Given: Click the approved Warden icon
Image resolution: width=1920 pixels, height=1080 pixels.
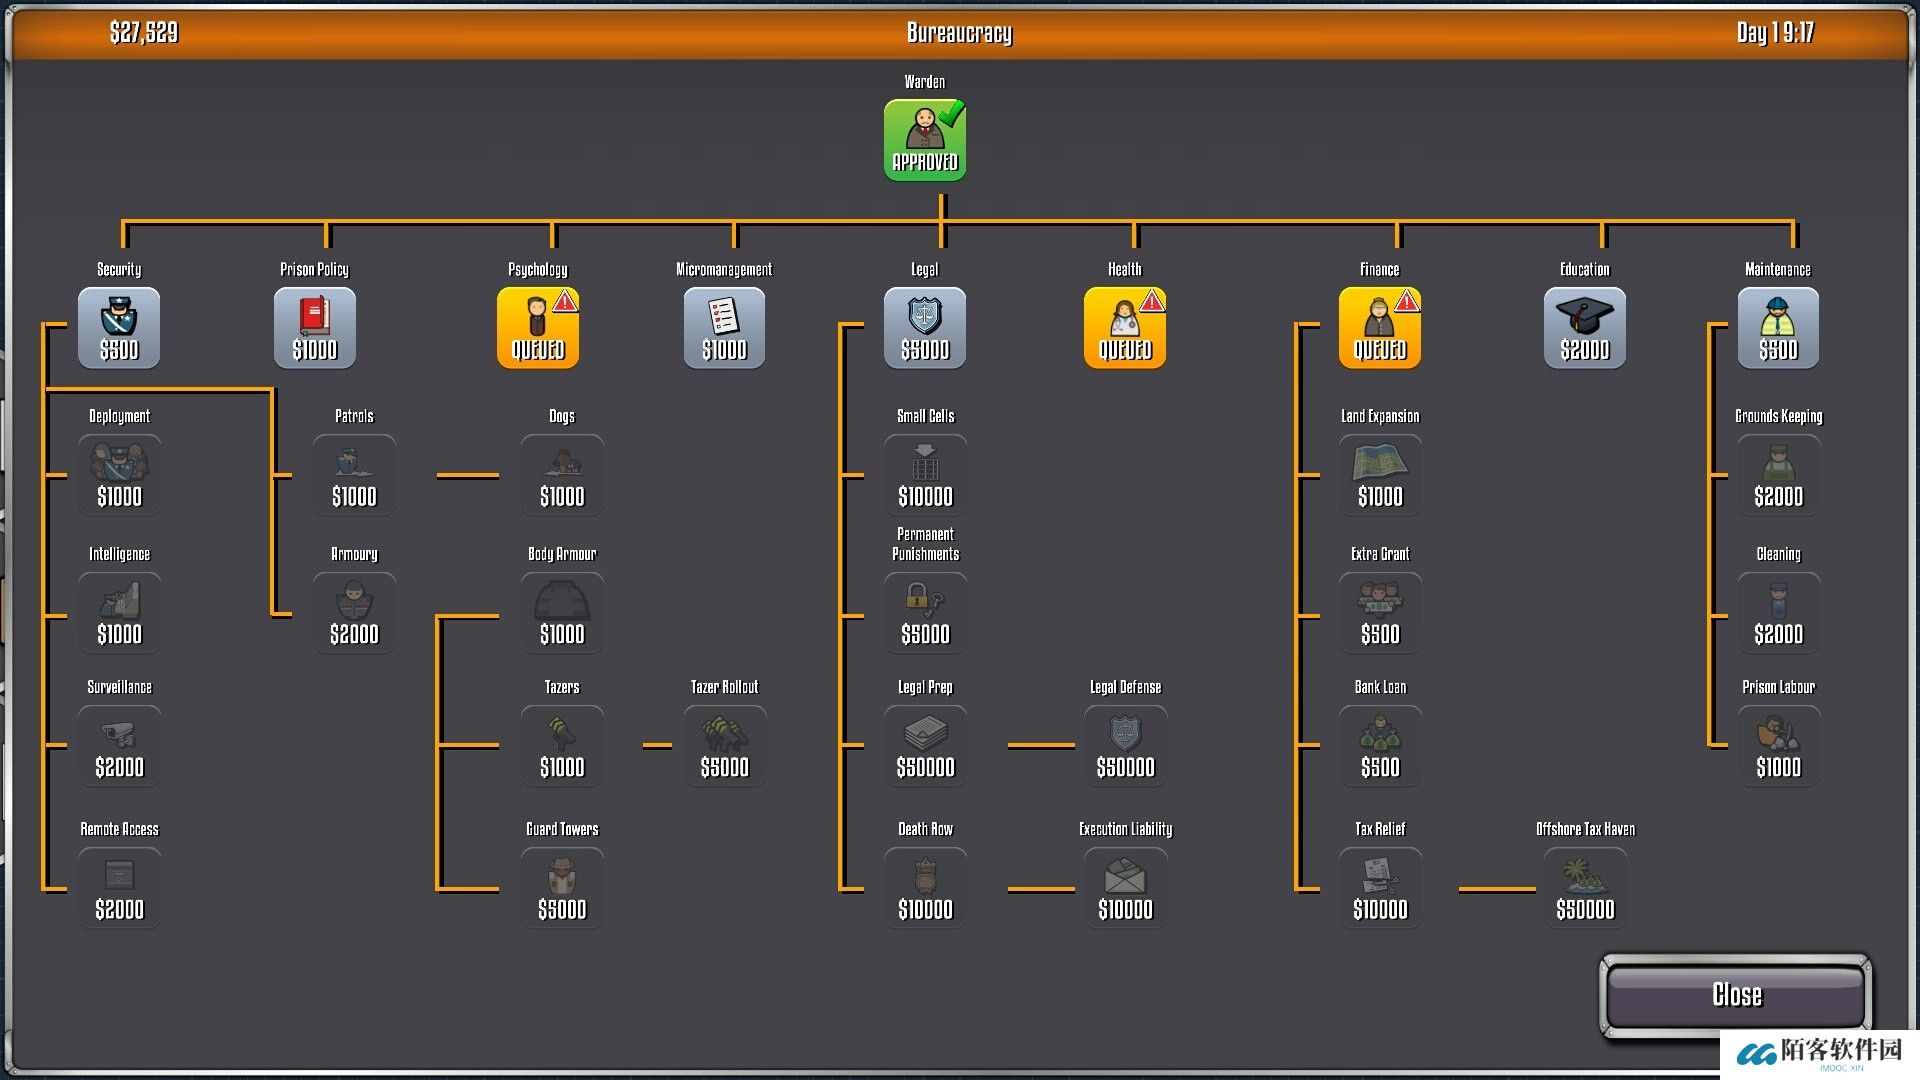Looking at the screenshot, I should [925, 140].
